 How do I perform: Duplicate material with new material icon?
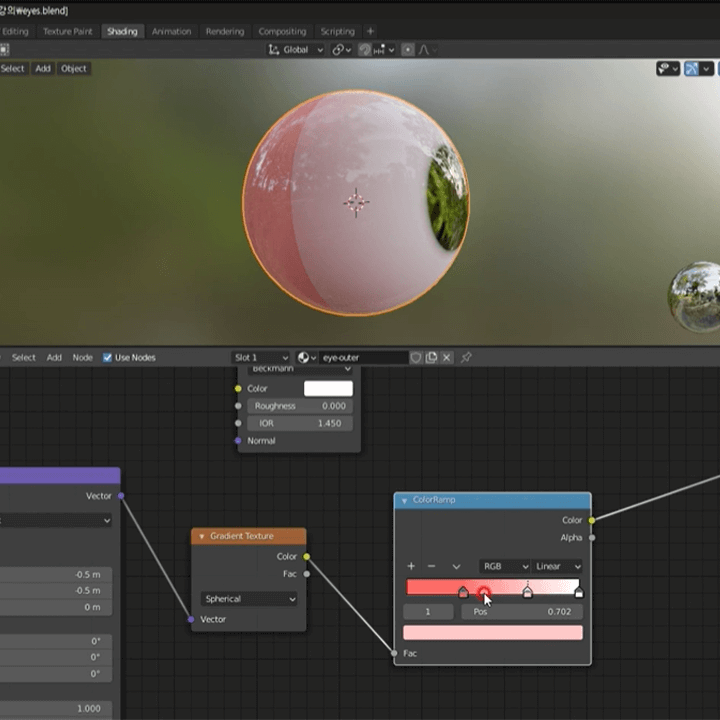[431, 357]
